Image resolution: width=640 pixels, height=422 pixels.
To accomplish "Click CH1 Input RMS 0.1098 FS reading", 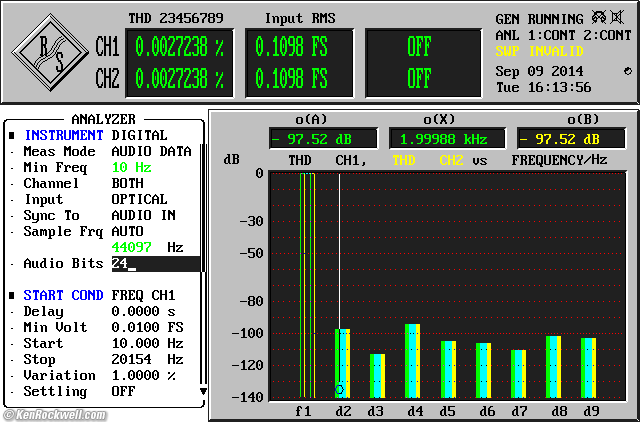I will pyautogui.click(x=292, y=47).
